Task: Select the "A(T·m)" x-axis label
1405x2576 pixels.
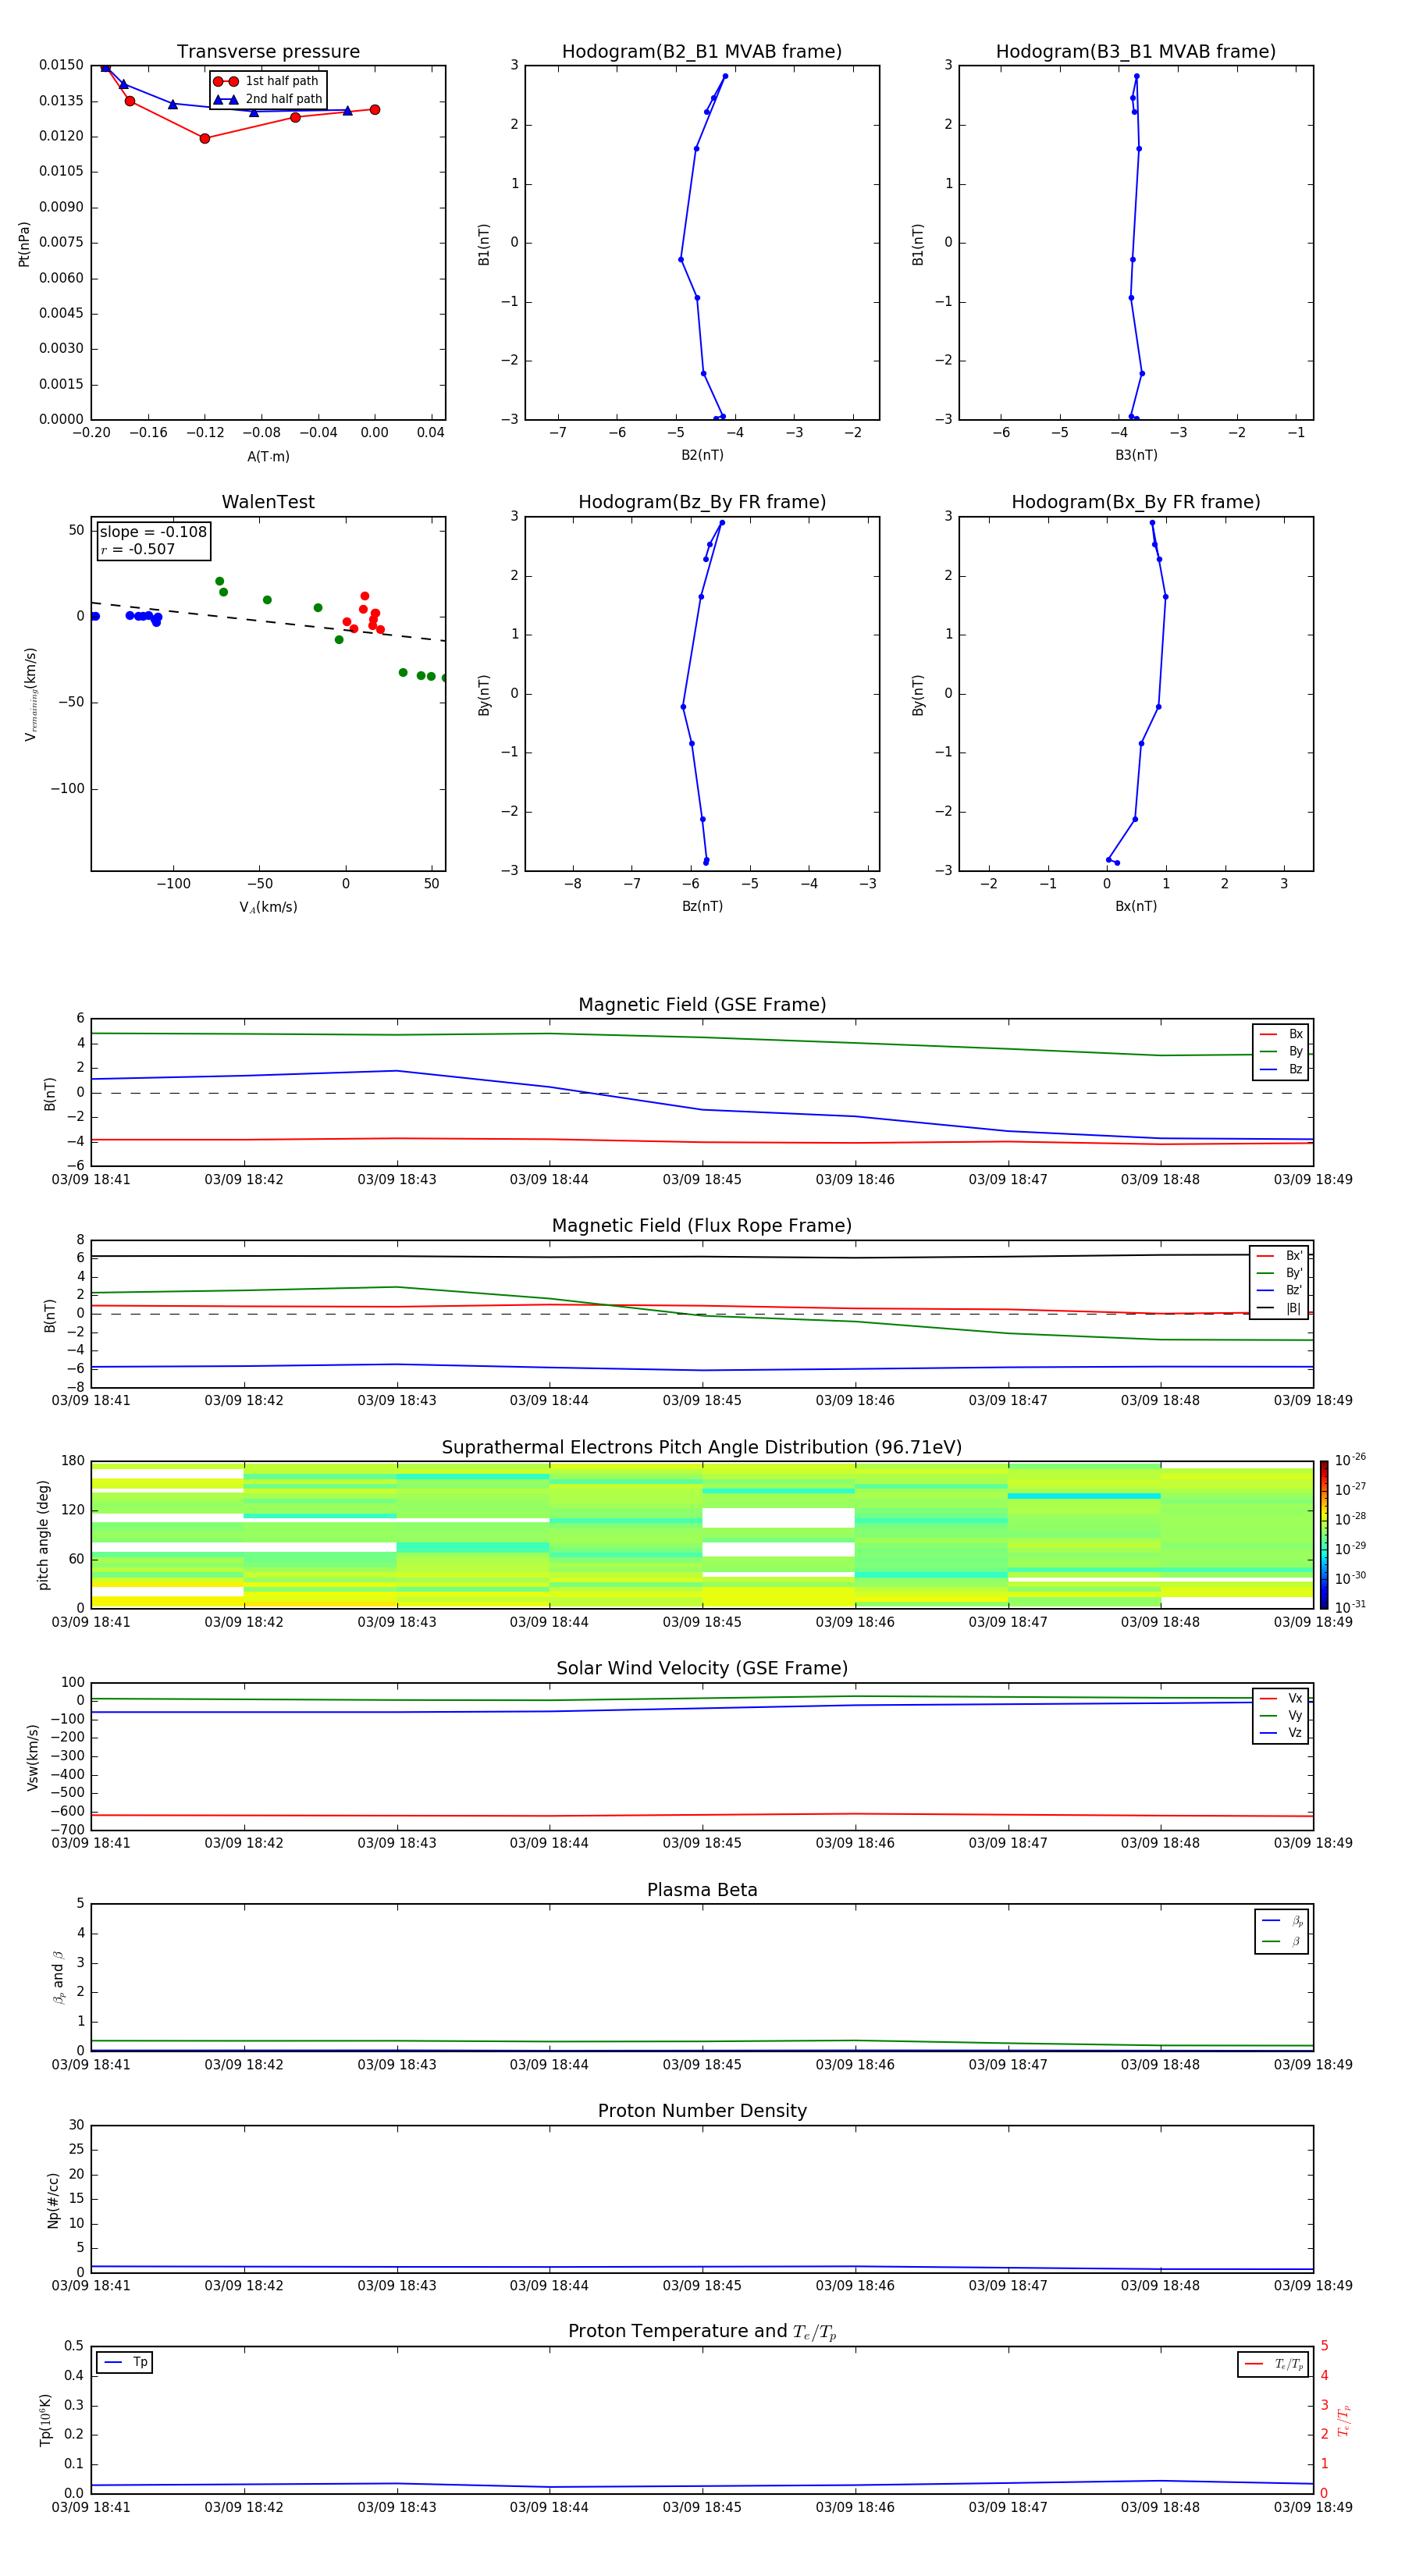Action: (x=268, y=456)
